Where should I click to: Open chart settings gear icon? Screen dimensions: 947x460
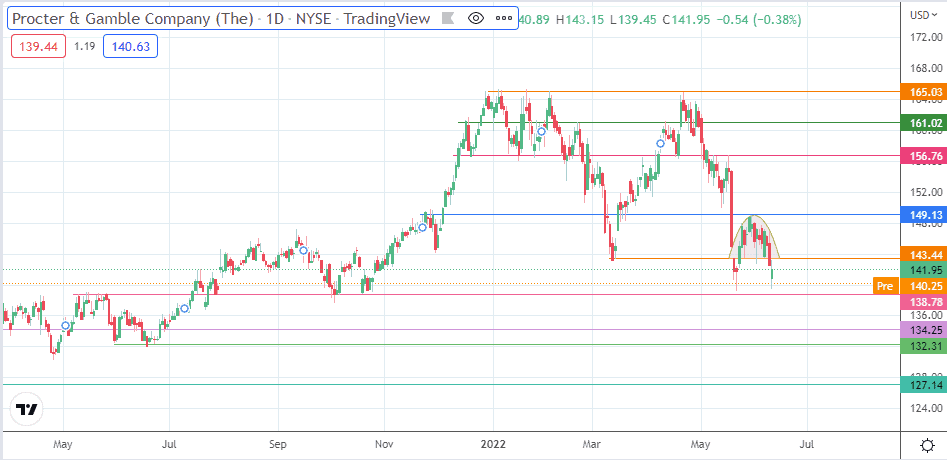click(x=926, y=443)
